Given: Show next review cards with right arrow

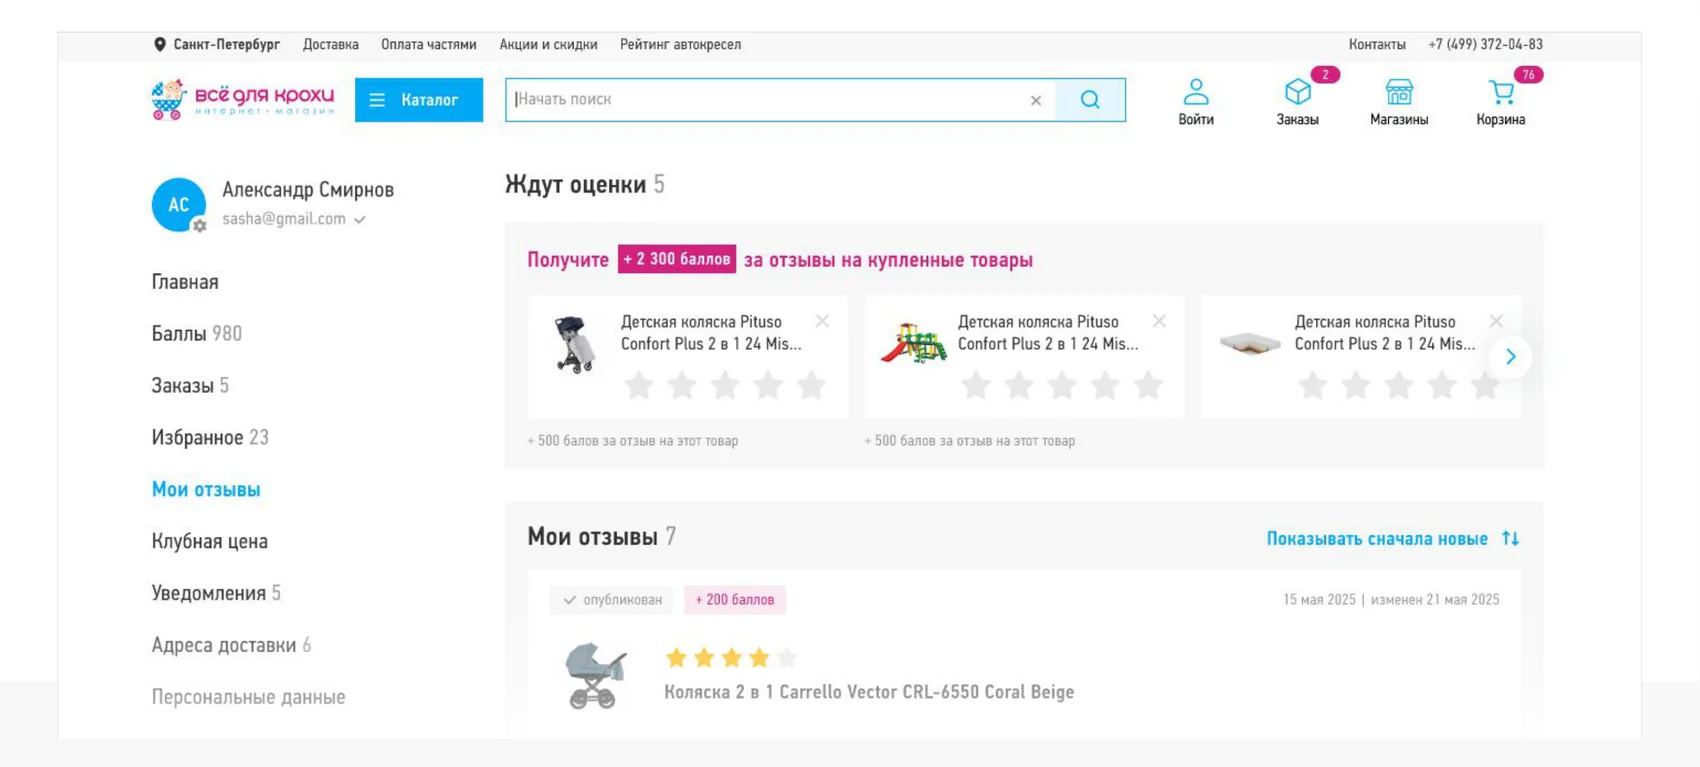Looking at the screenshot, I should 1511,357.
